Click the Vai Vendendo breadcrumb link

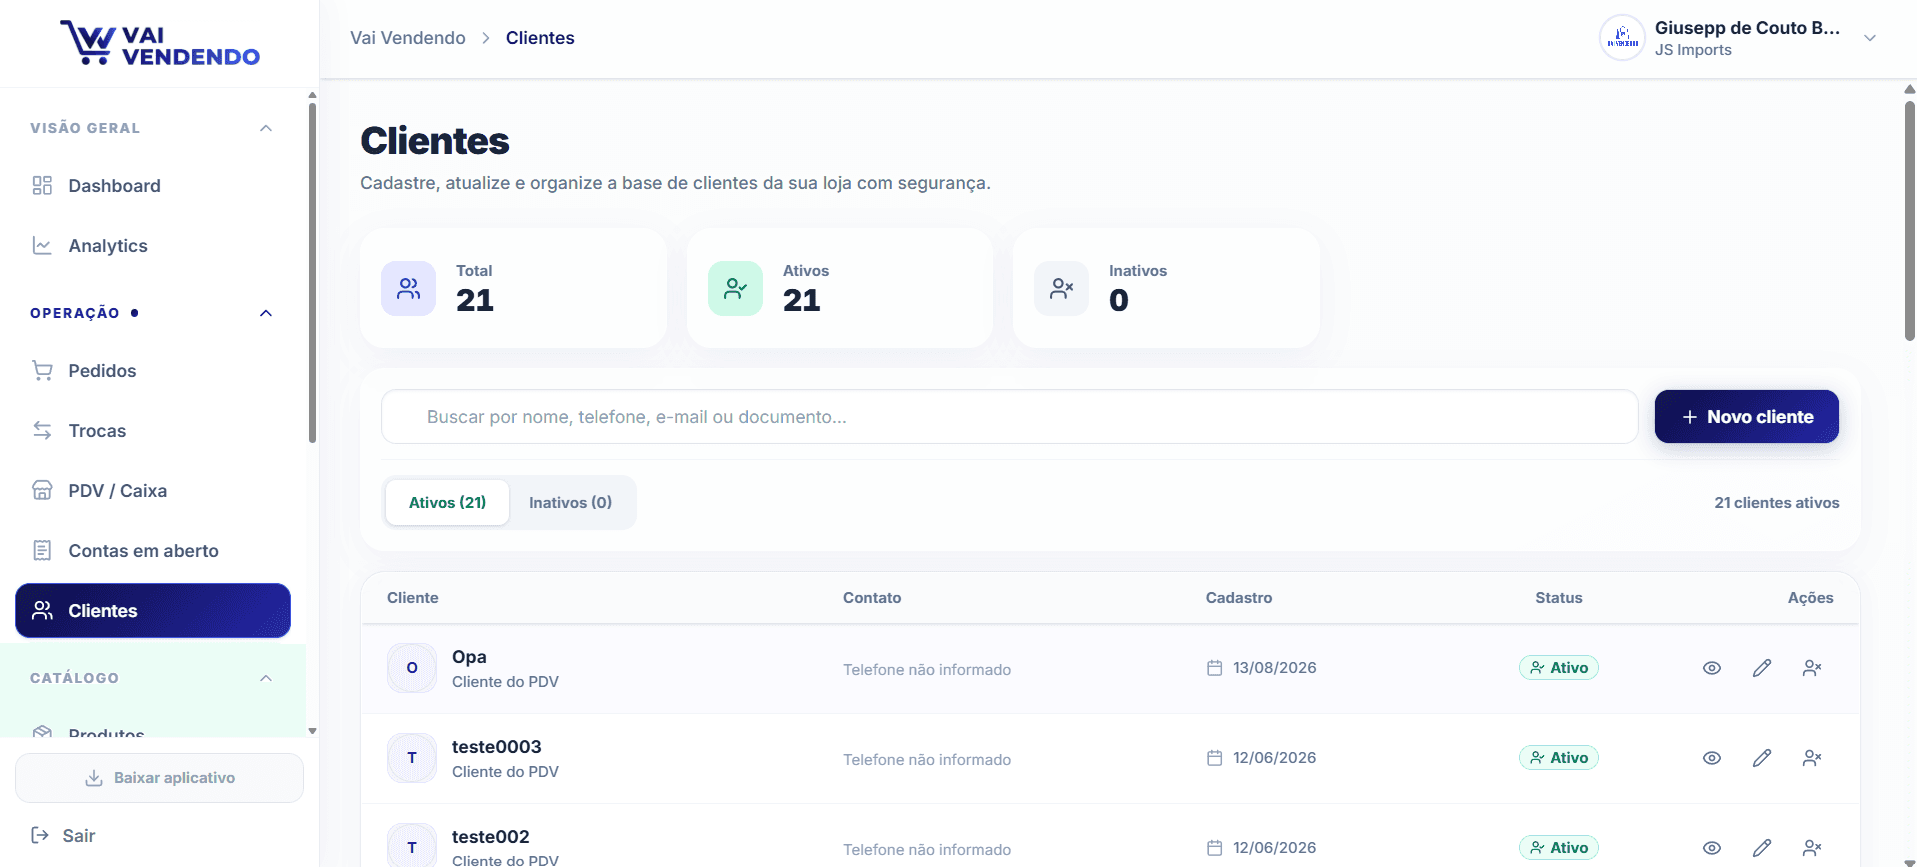coord(408,38)
